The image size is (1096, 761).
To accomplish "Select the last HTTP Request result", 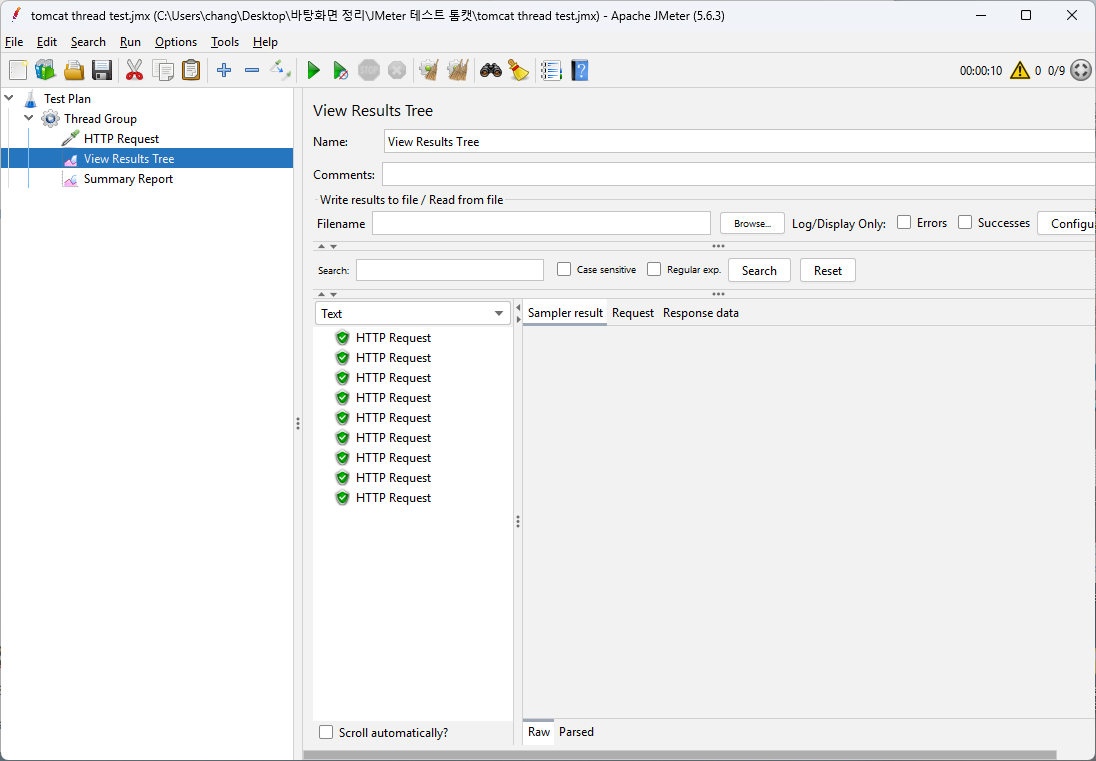I will tap(393, 498).
